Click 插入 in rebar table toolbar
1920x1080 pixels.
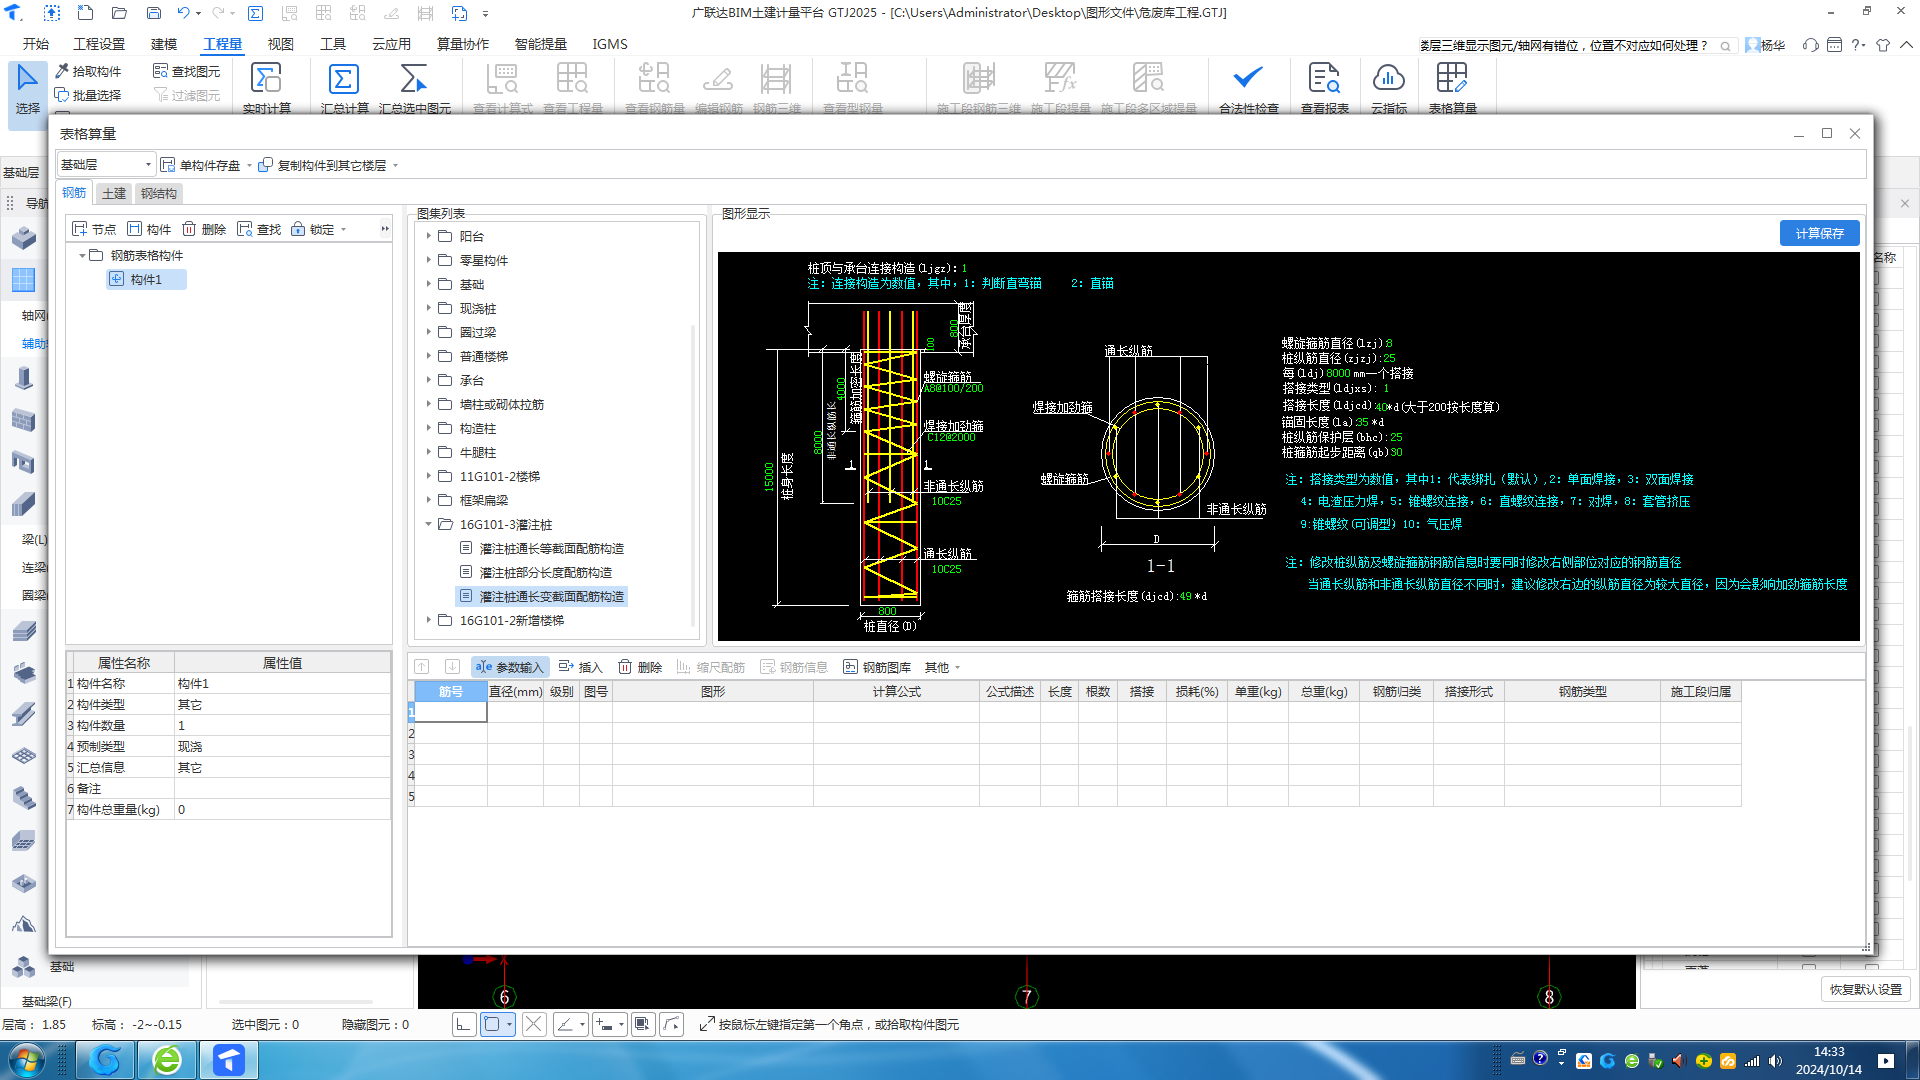pos(581,667)
